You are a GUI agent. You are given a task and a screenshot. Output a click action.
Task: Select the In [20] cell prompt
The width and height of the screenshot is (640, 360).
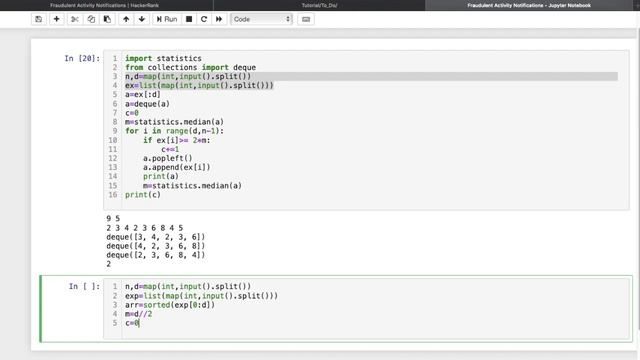pyautogui.click(x=82, y=58)
